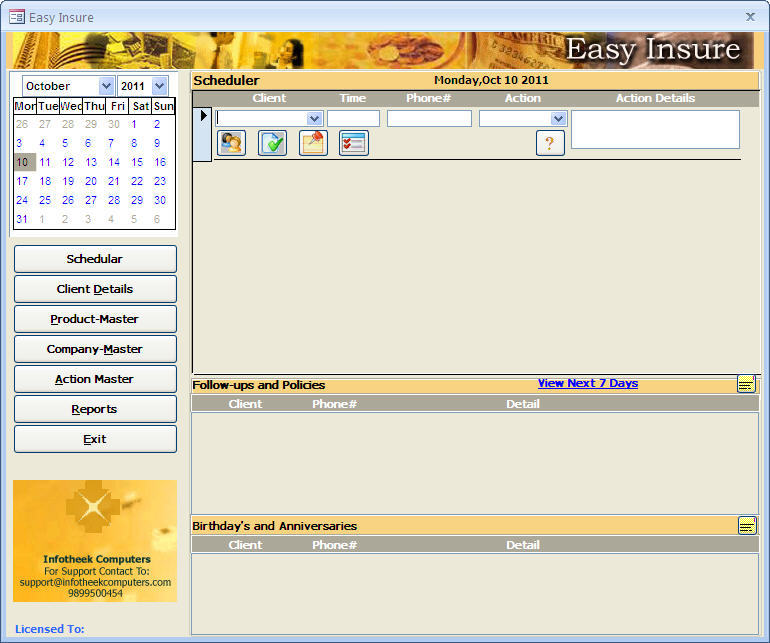Click the Scheduler Client column header
Viewport: 770px width, 643px height.
(x=269, y=98)
